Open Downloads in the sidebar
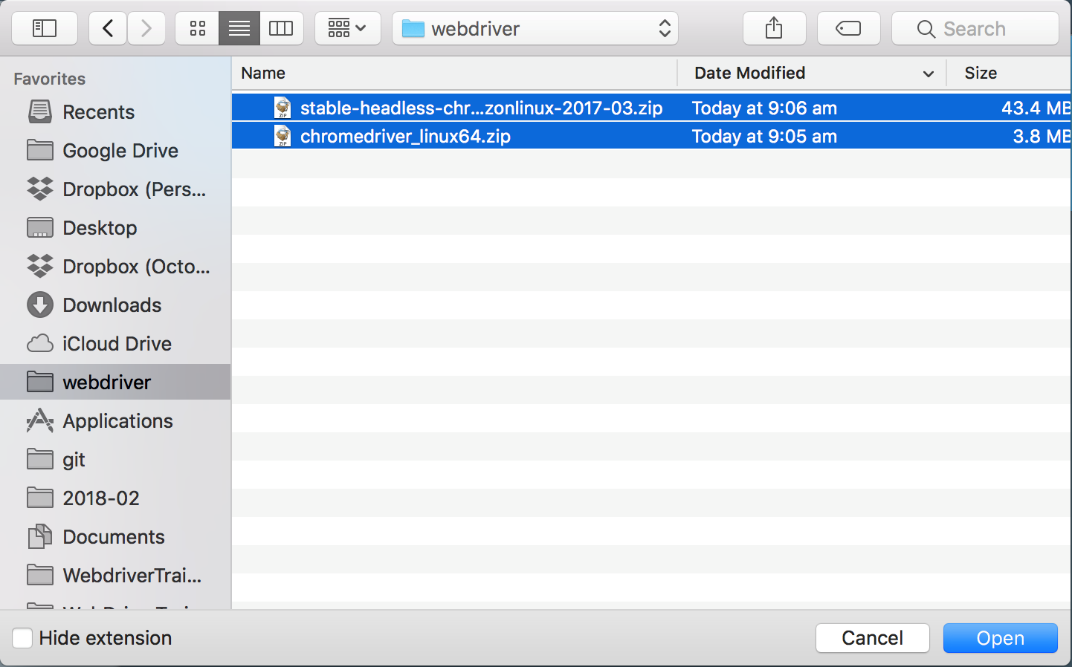Screen dimensions: 1072x667 111,305
